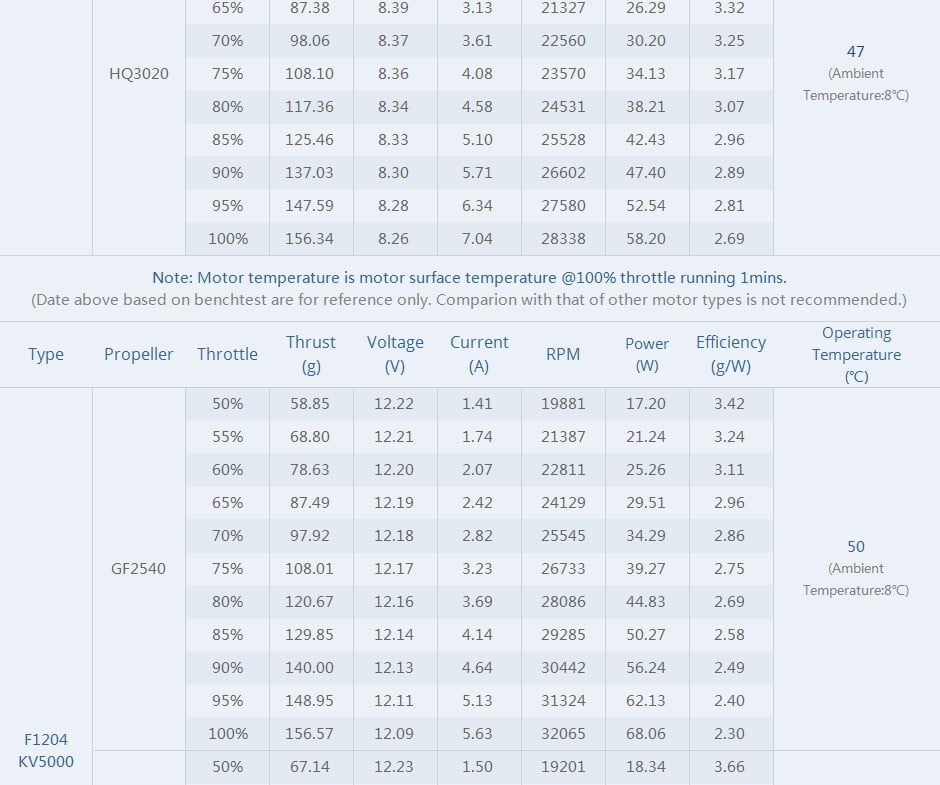Screen dimensions: 940x785
Task: Click the Power (W) column header
Action: point(647,354)
